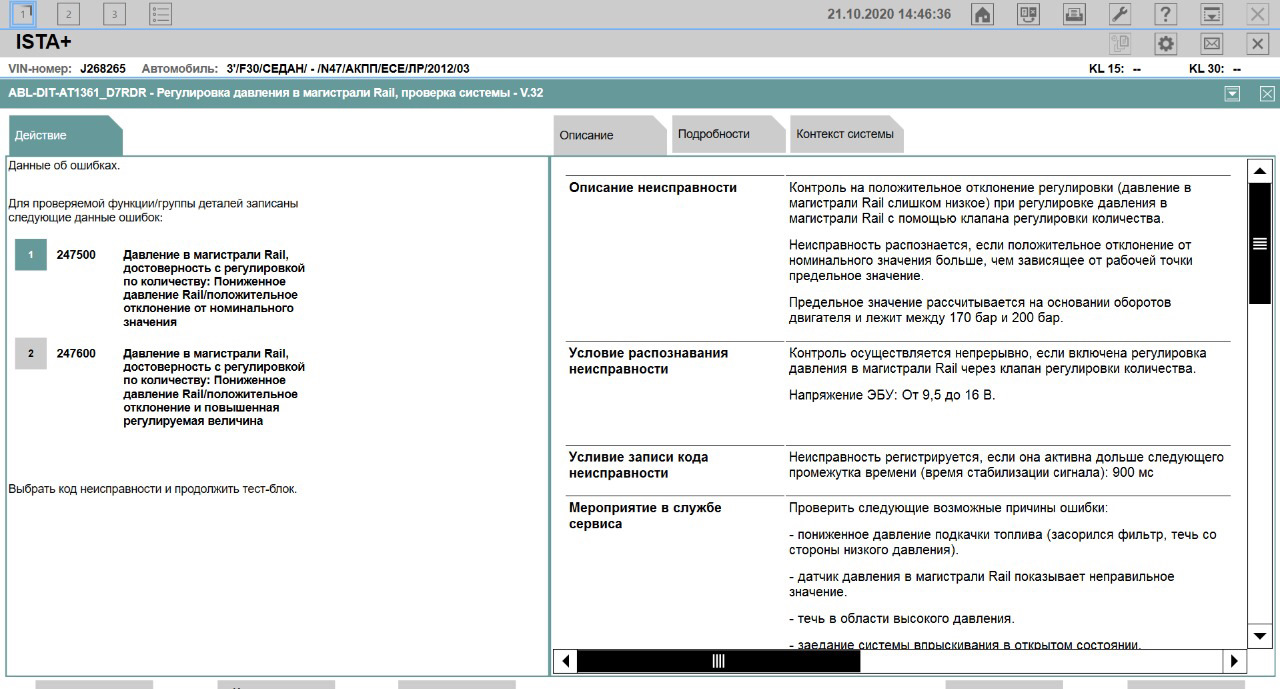This screenshot has height=689, width=1280.
Task: Click the print icon in the top bar
Action: [1074, 14]
